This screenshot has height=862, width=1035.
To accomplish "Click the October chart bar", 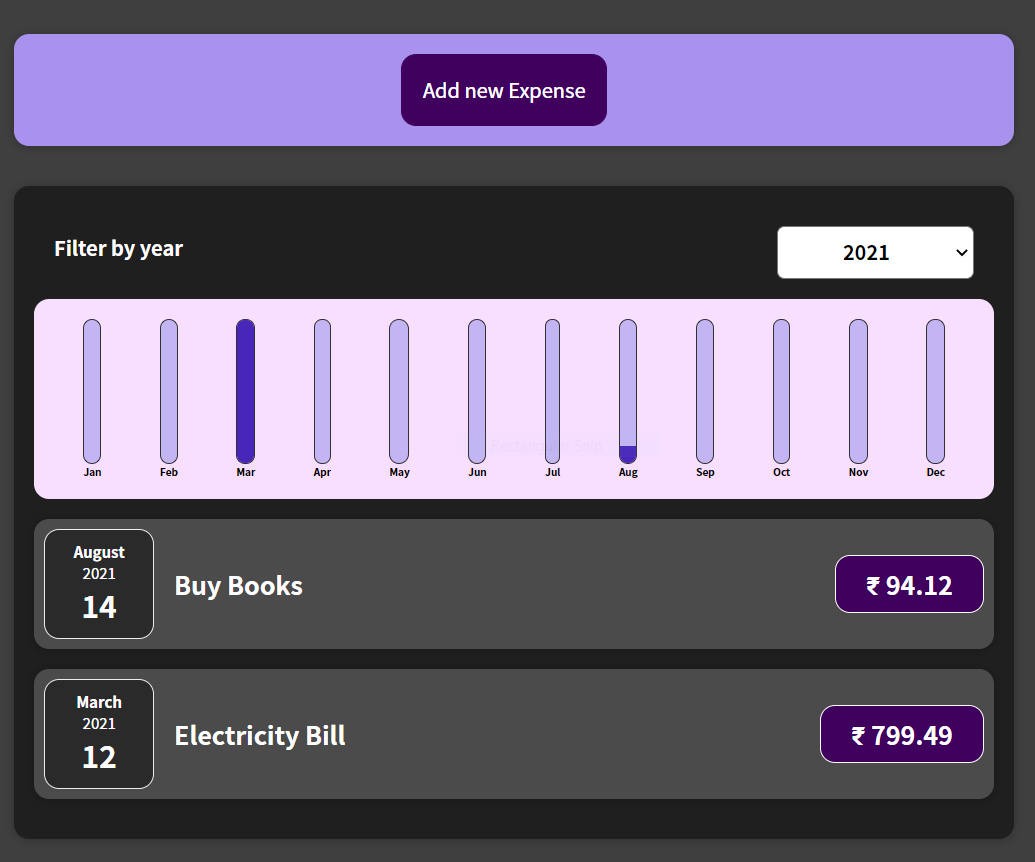I will 781,391.
